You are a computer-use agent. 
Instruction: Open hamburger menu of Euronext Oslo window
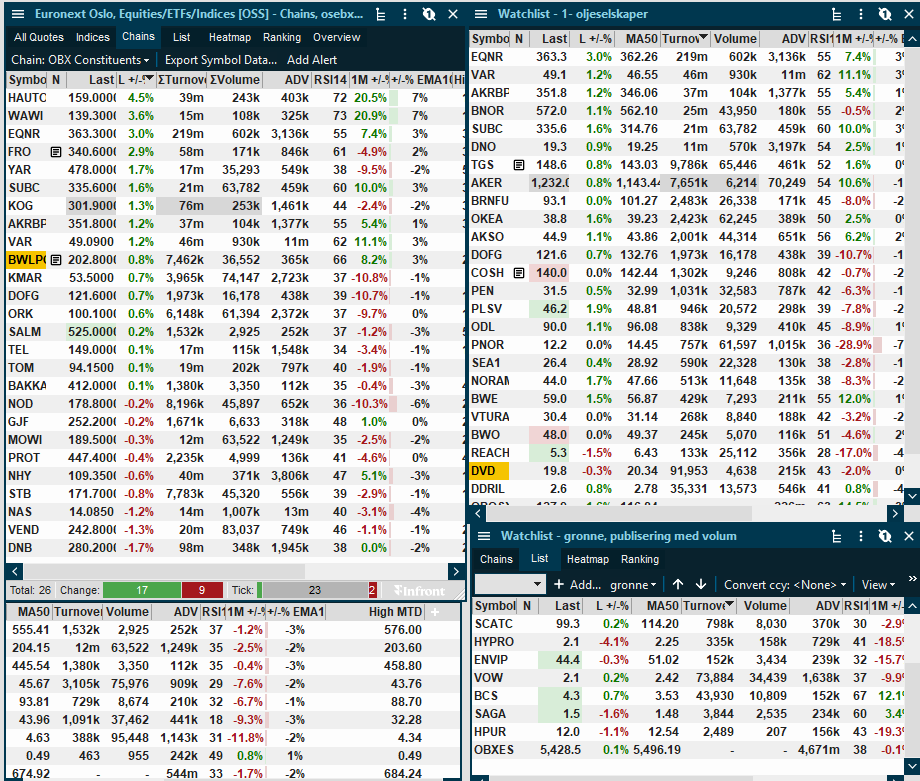[x=18, y=14]
